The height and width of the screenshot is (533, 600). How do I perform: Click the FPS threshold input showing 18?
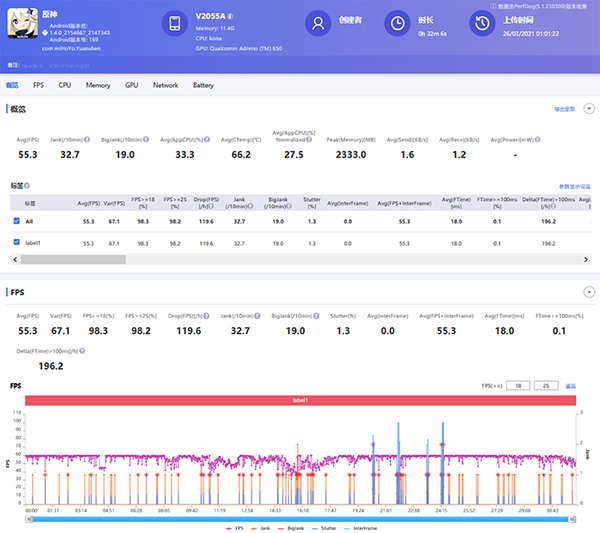517,385
